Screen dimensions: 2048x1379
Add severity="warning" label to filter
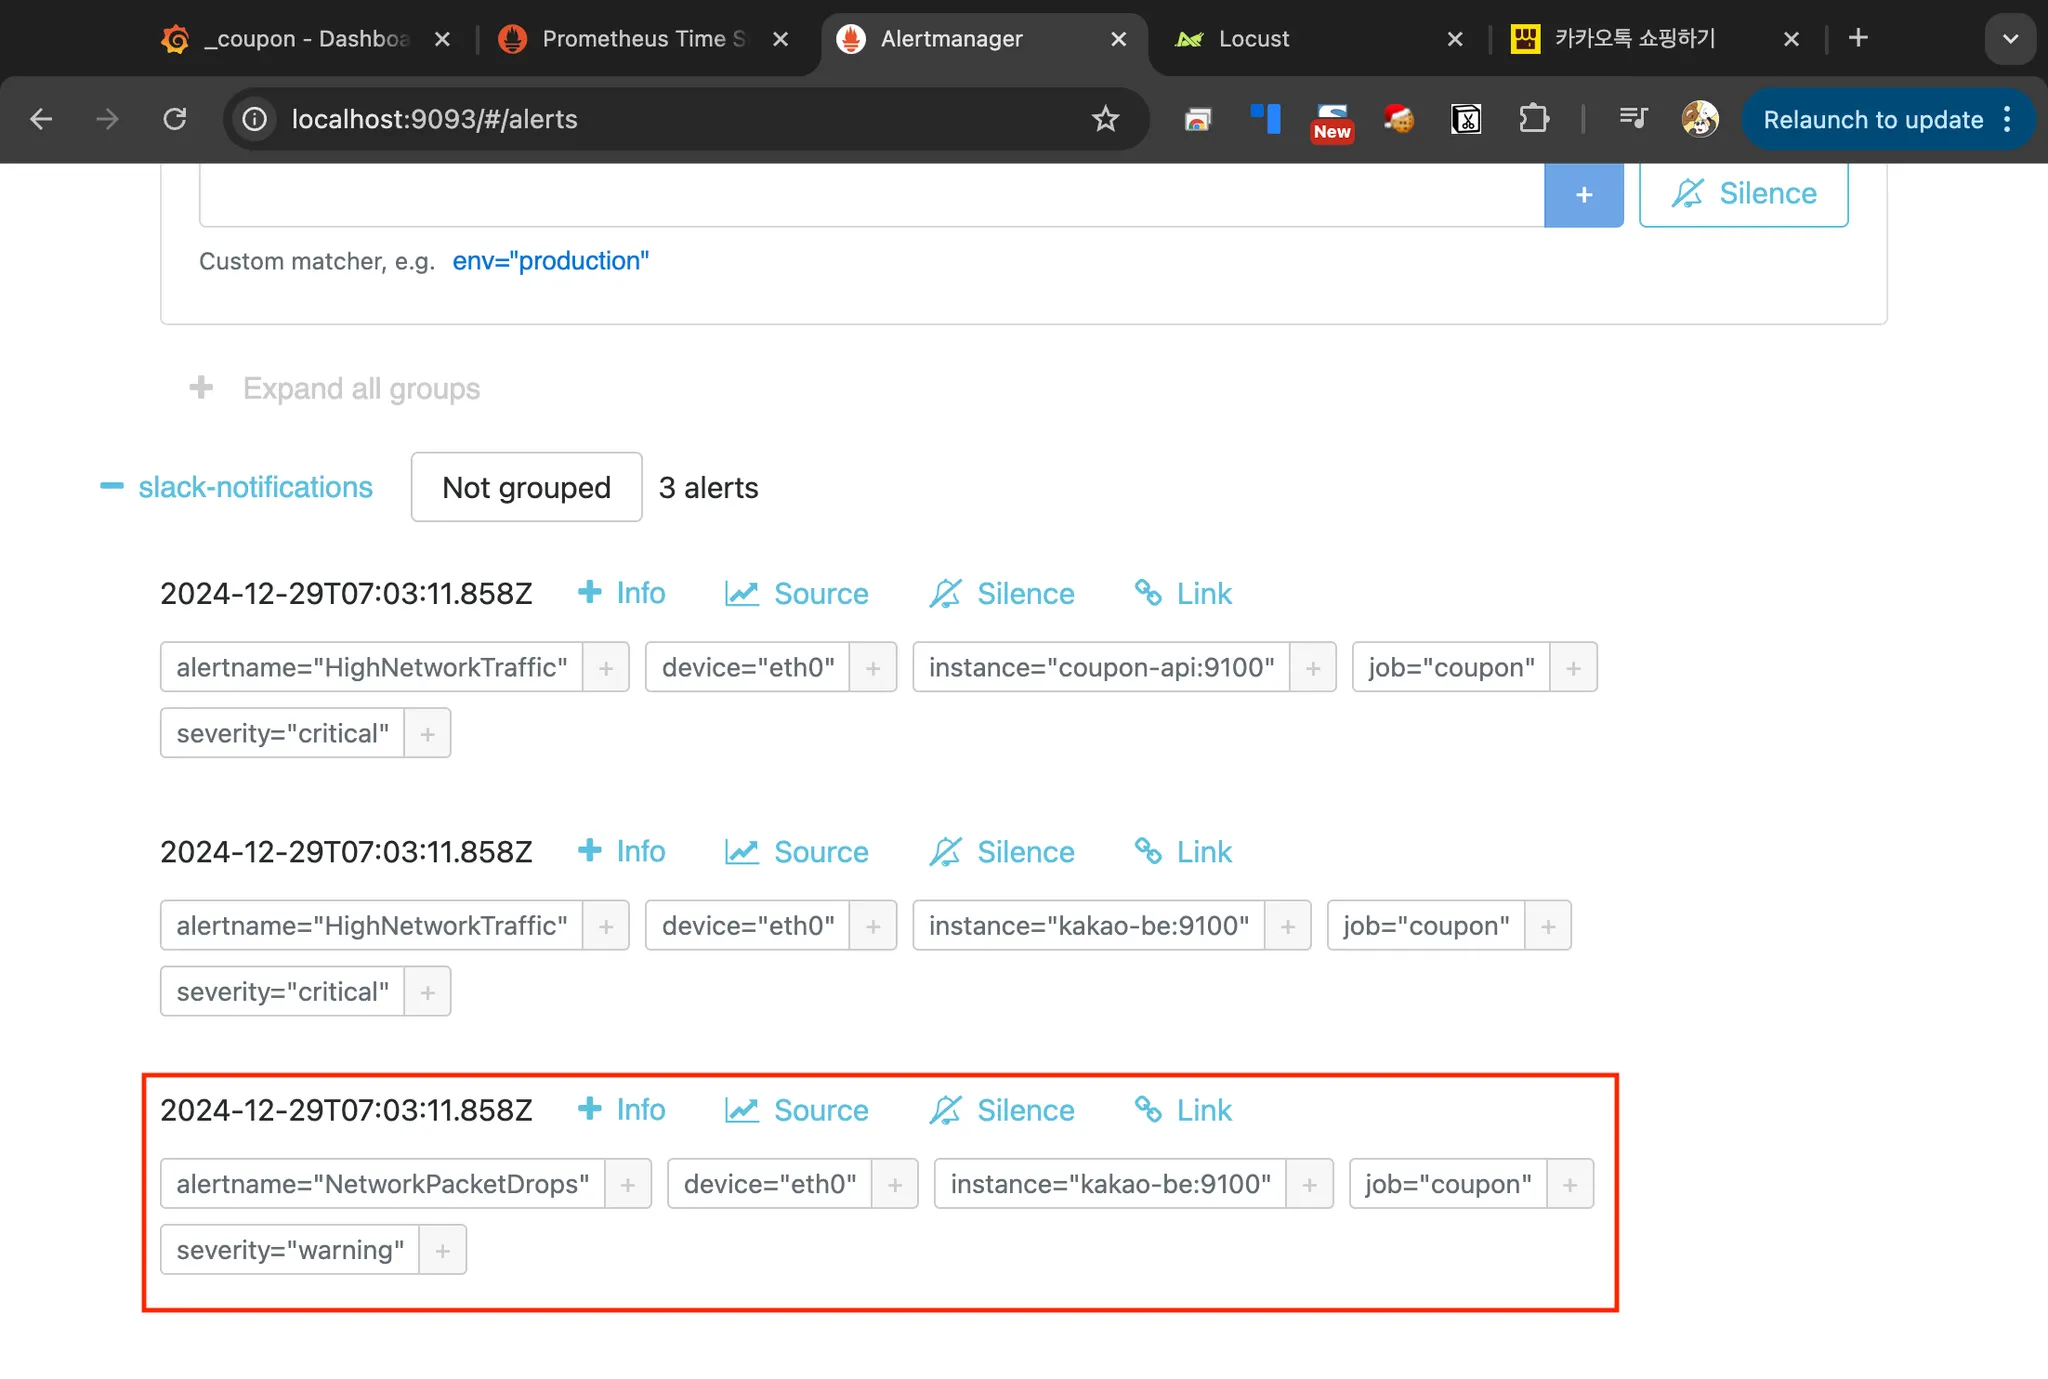pos(443,1250)
